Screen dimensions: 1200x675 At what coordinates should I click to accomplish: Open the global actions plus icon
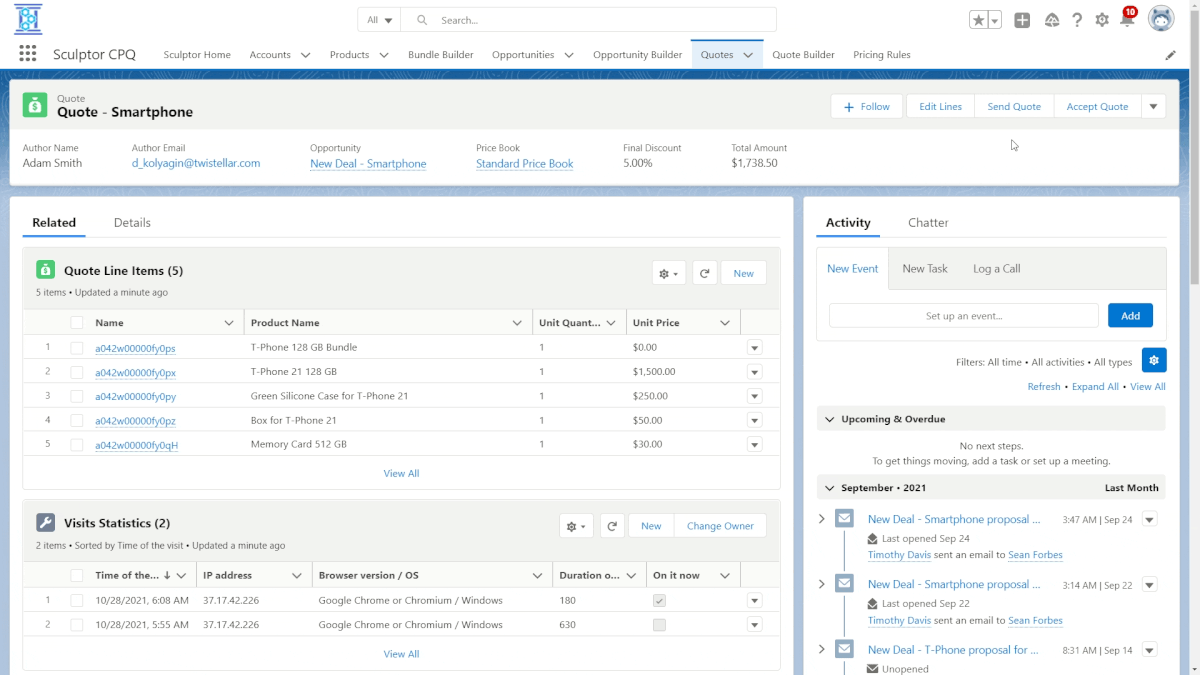tap(1022, 20)
